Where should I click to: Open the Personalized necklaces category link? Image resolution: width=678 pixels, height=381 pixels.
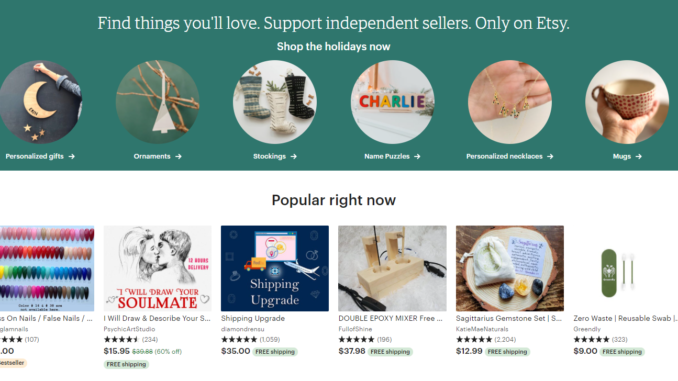pos(504,157)
